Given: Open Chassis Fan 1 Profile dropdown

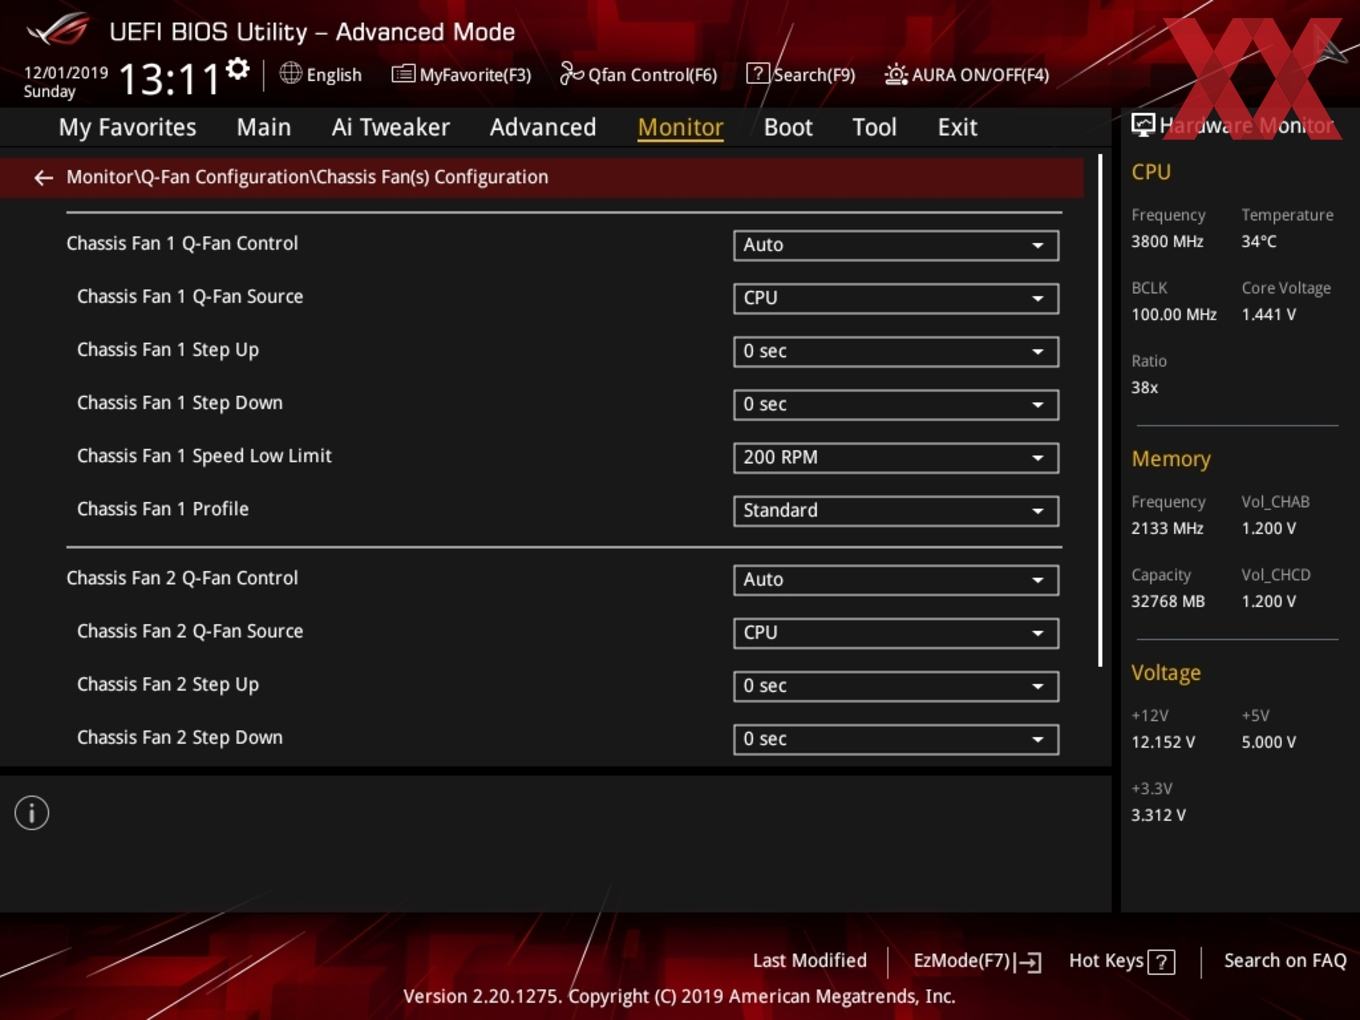Looking at the screenshot, I should click(x=896, y=510).
